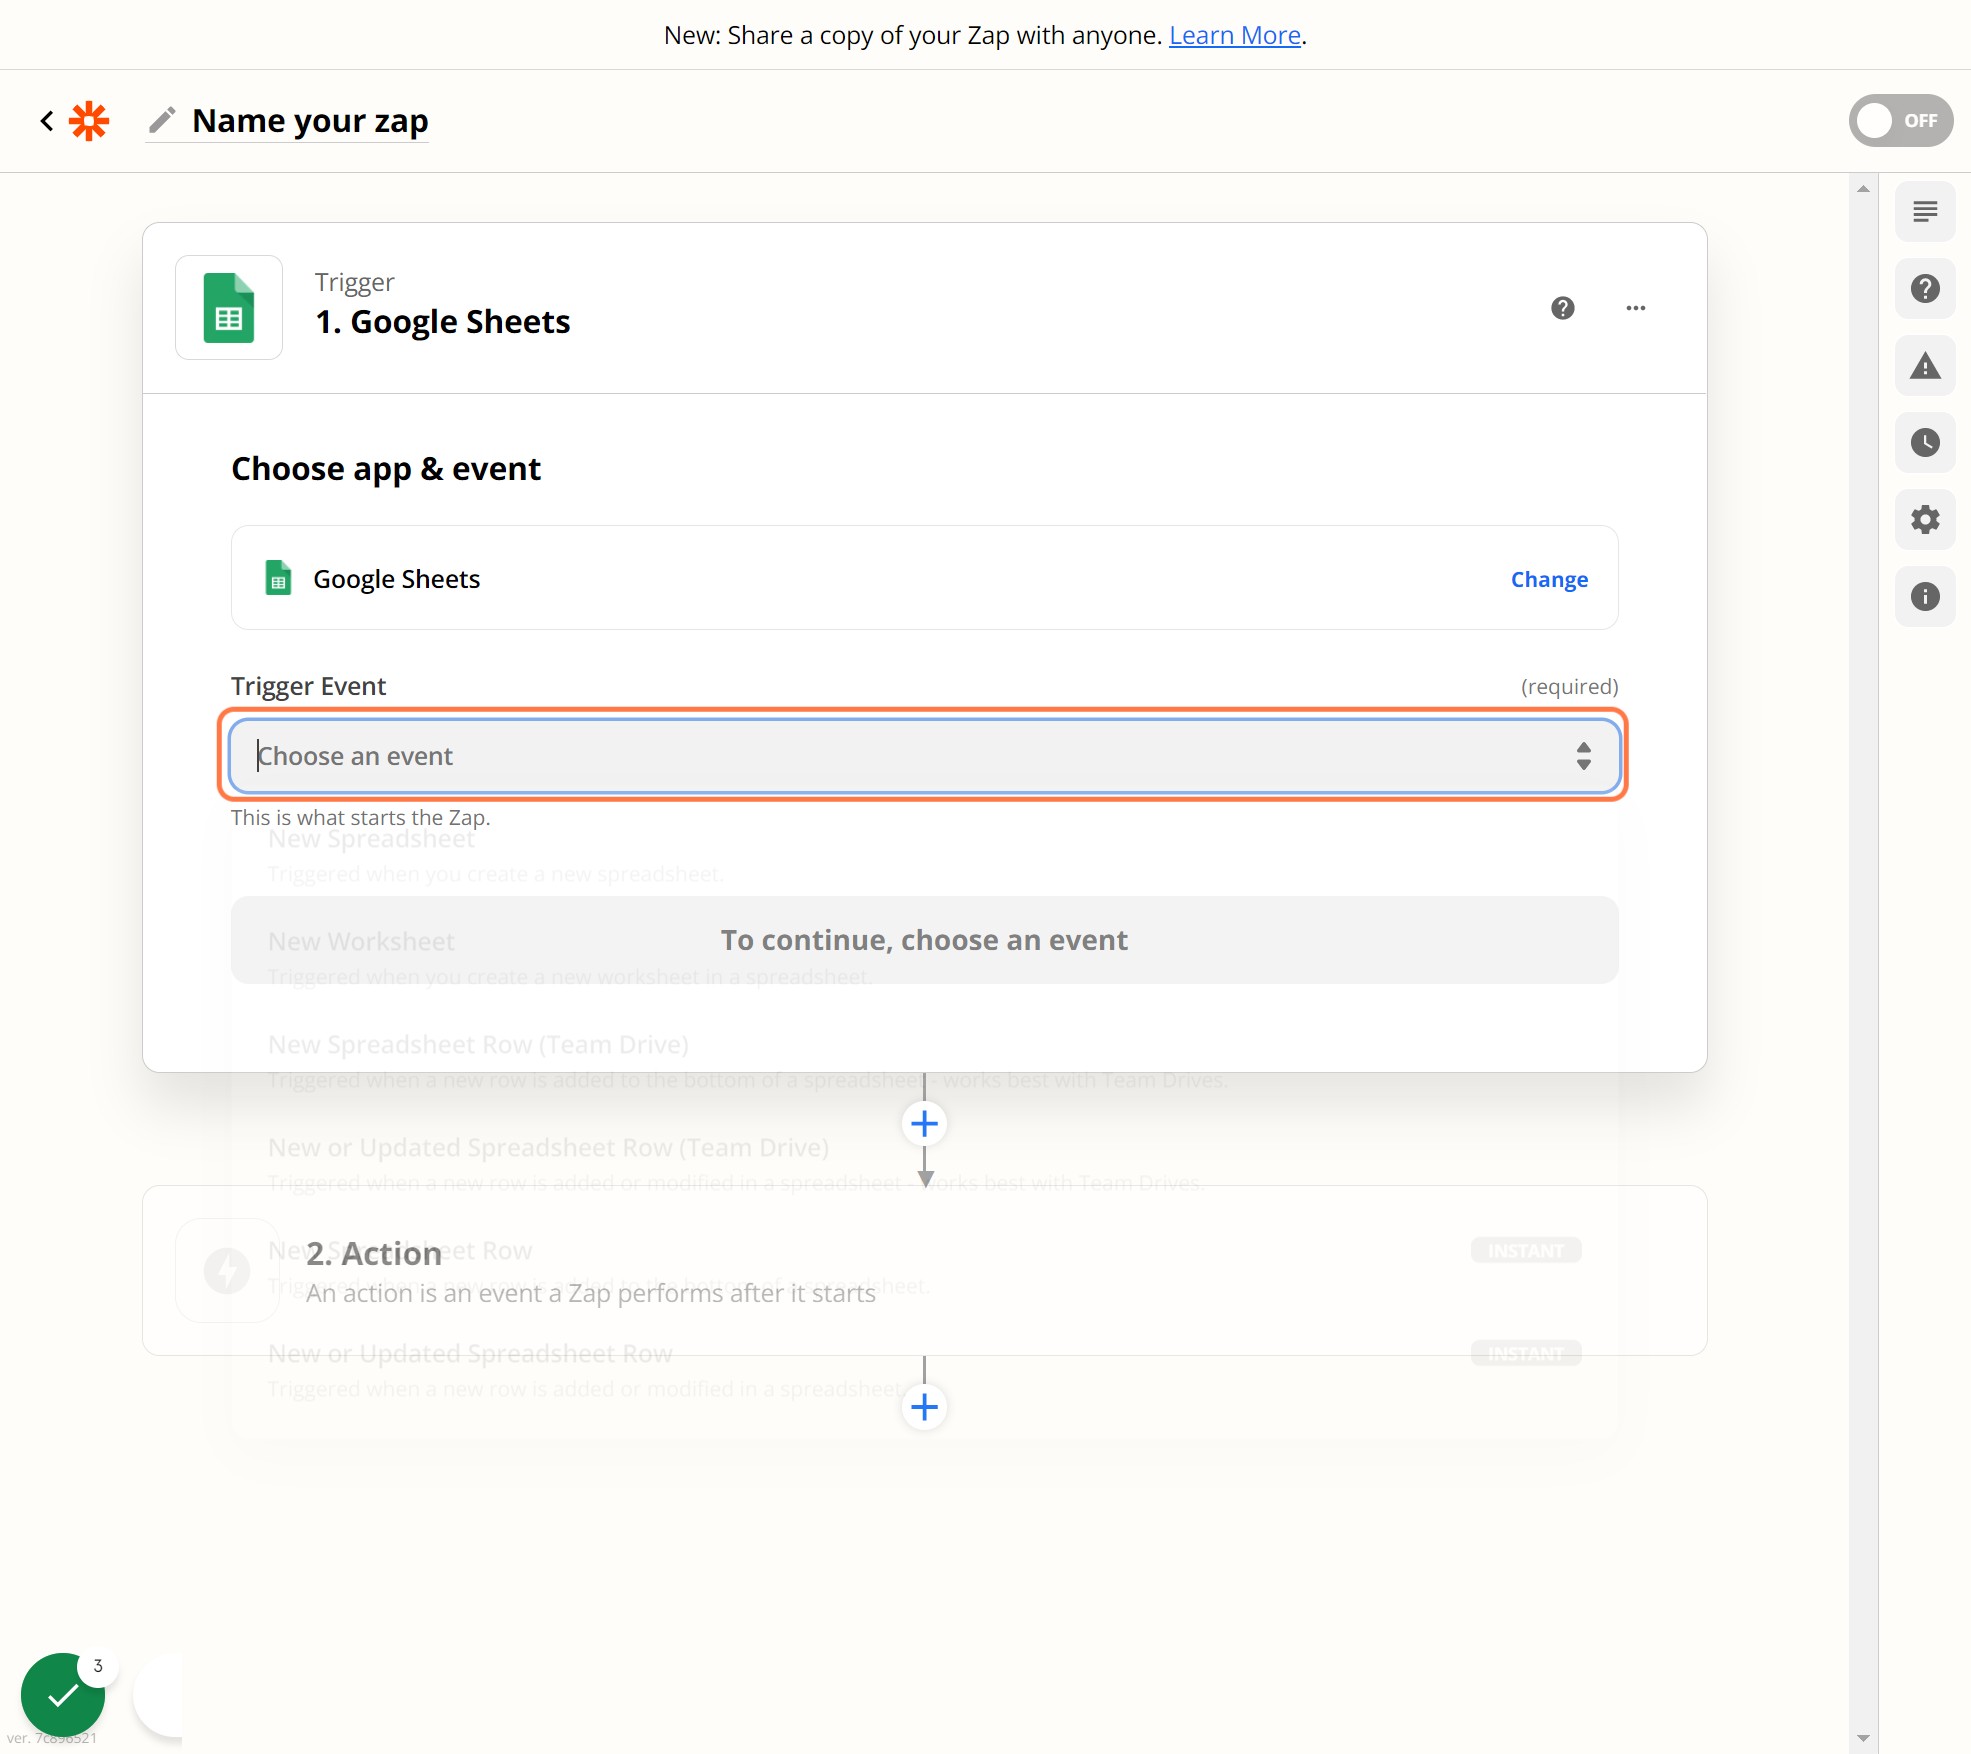Viewport: 1971px width, 1754px height.
Task: Select the small Google Sheets app icon
Action: [278, 578]
